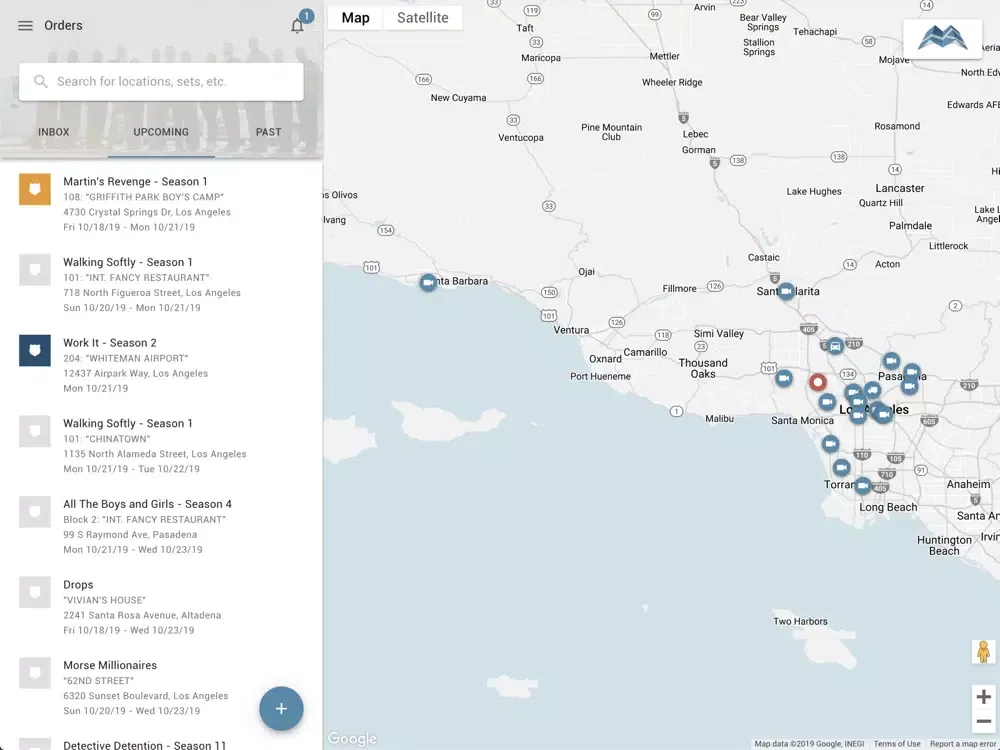This screenshot has width=1000, height=750.
Task: Switch to the PAST tab
Action: click(x=268, y=132)
